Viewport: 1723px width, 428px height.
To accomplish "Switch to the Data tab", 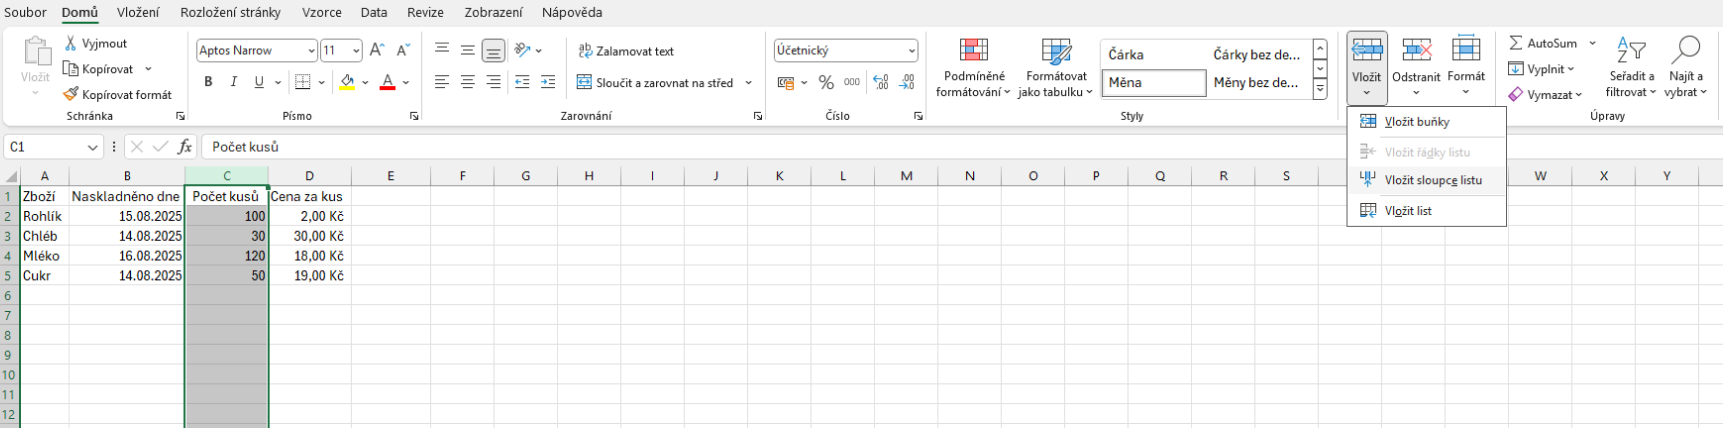I will [374, 13].
